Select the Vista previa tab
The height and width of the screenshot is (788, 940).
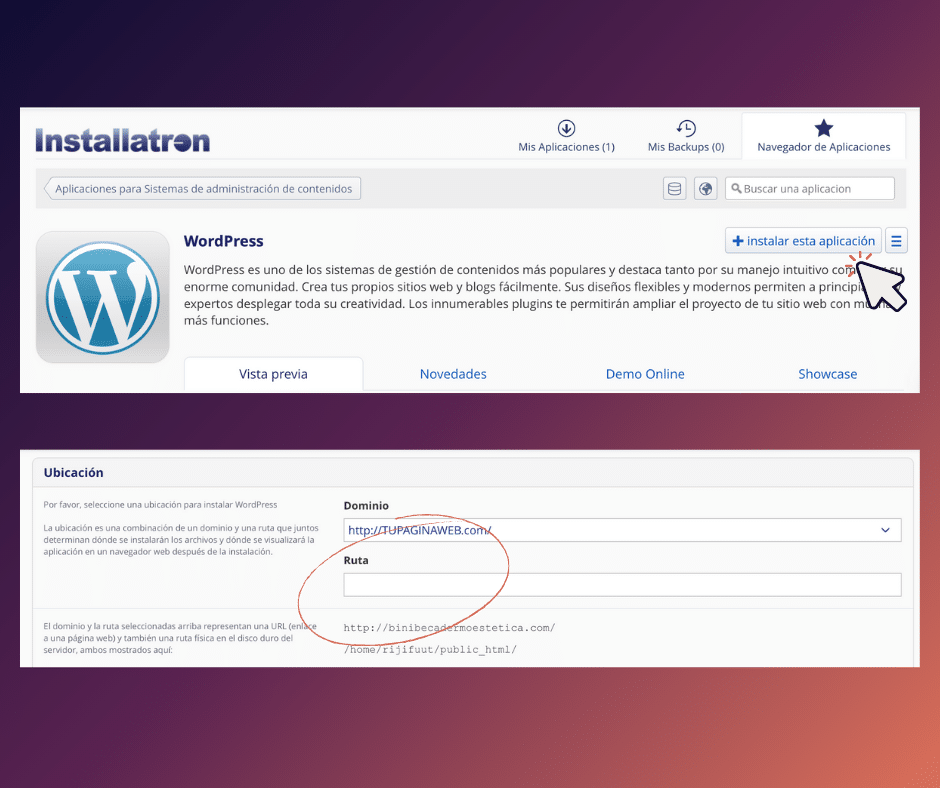click(273, 374)
